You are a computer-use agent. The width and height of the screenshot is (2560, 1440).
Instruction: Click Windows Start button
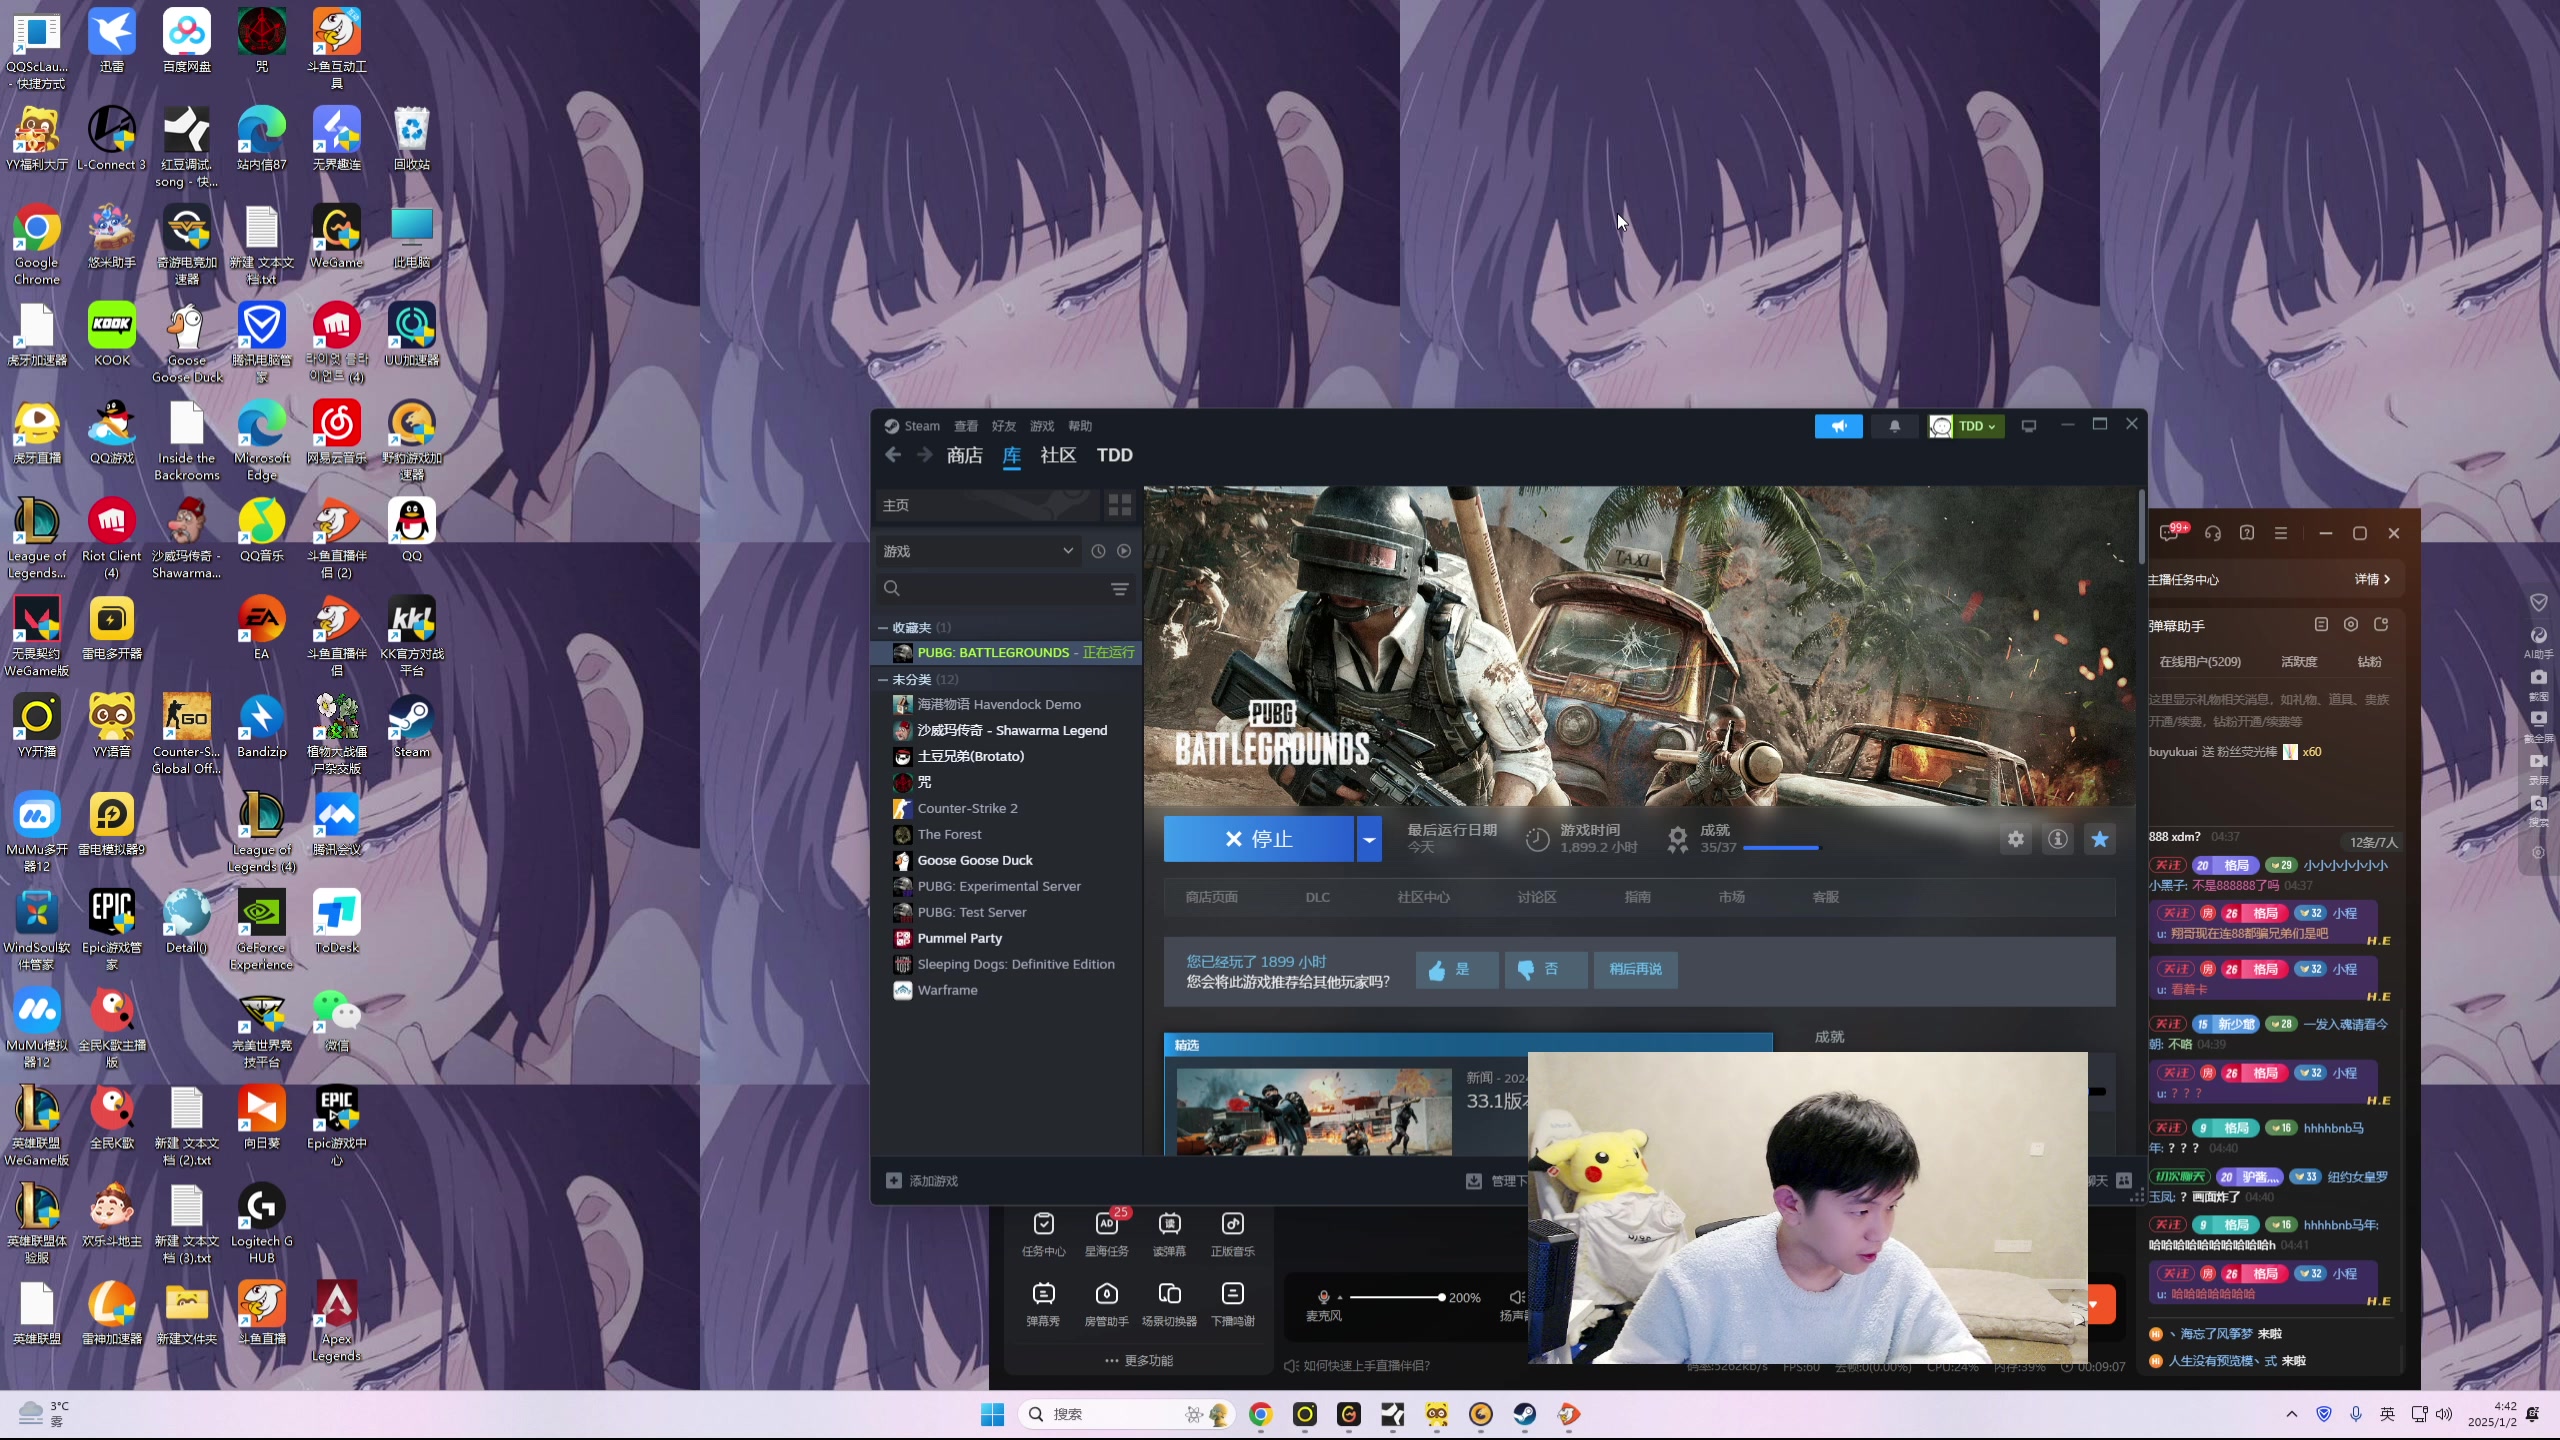coord(992,1414)
